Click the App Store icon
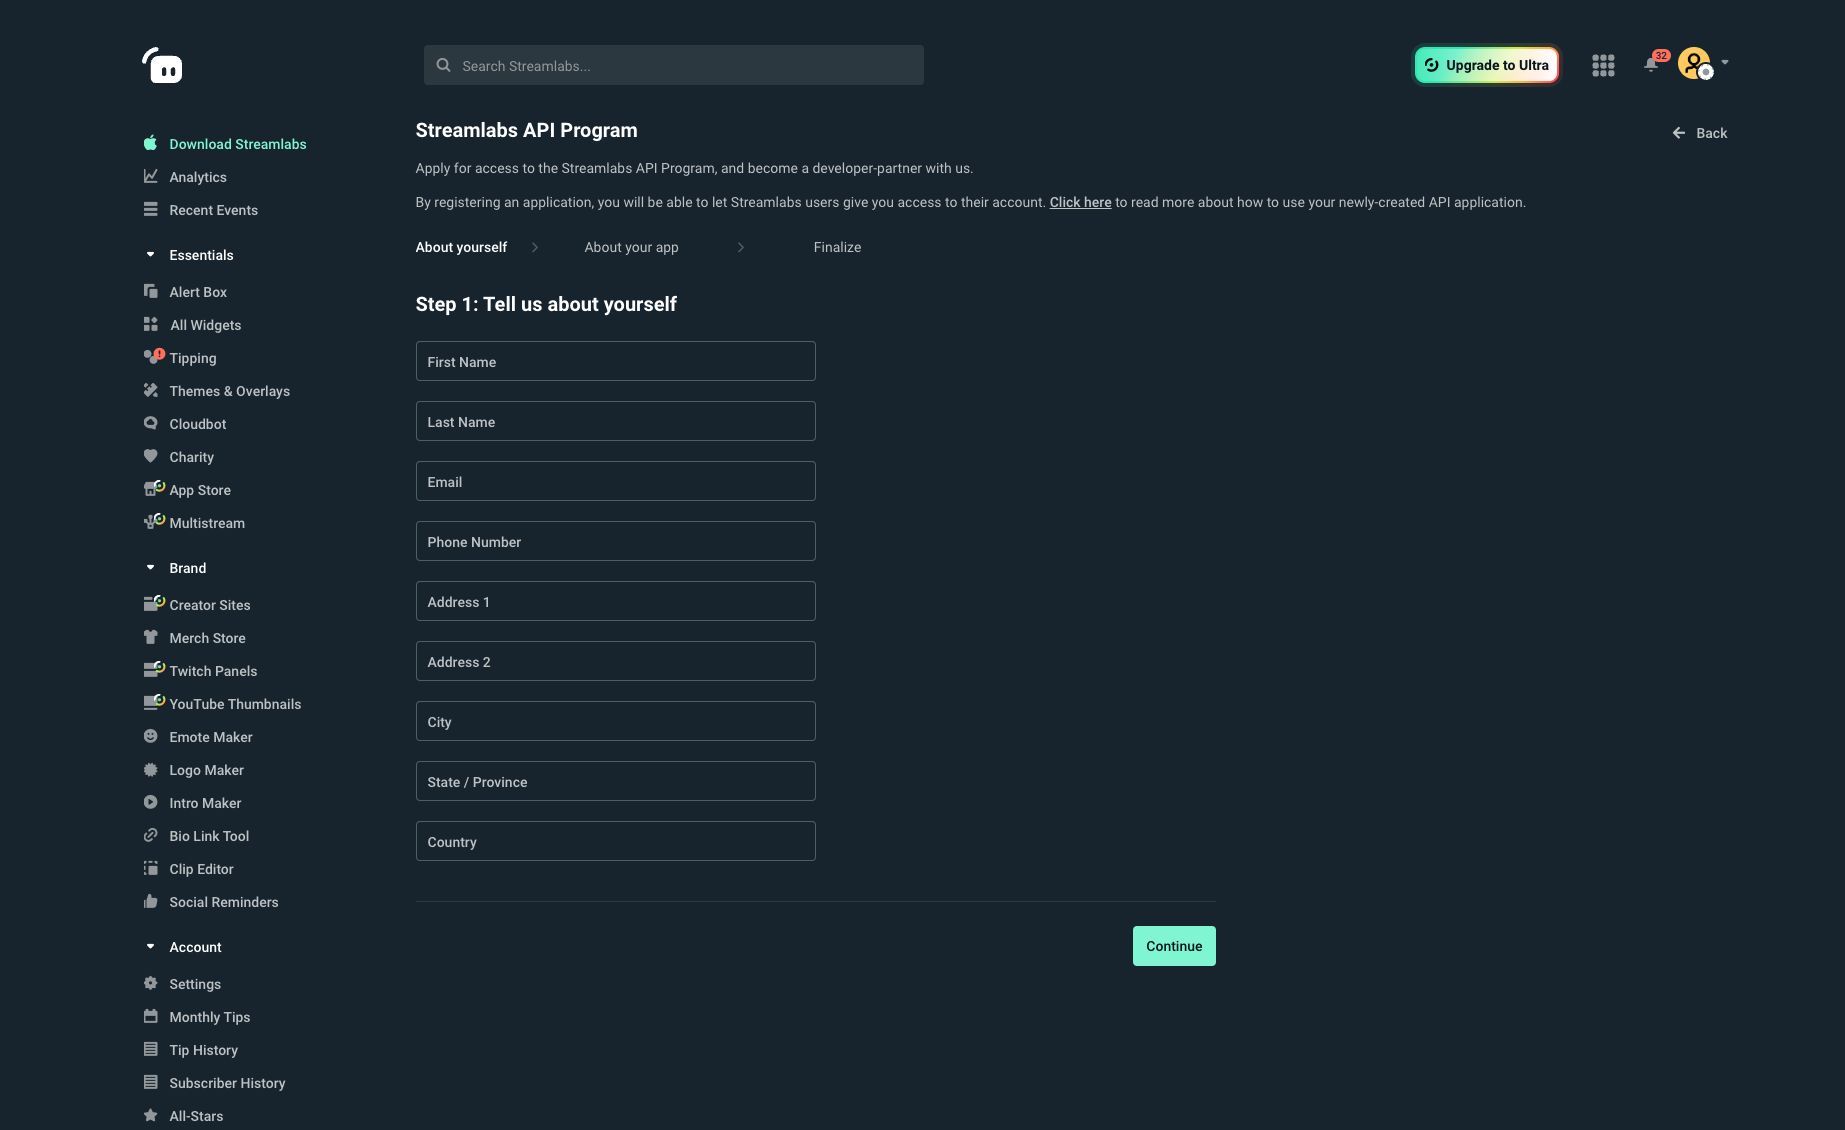The width and height of the screenshot is (1845, 1130). (153, 488)
